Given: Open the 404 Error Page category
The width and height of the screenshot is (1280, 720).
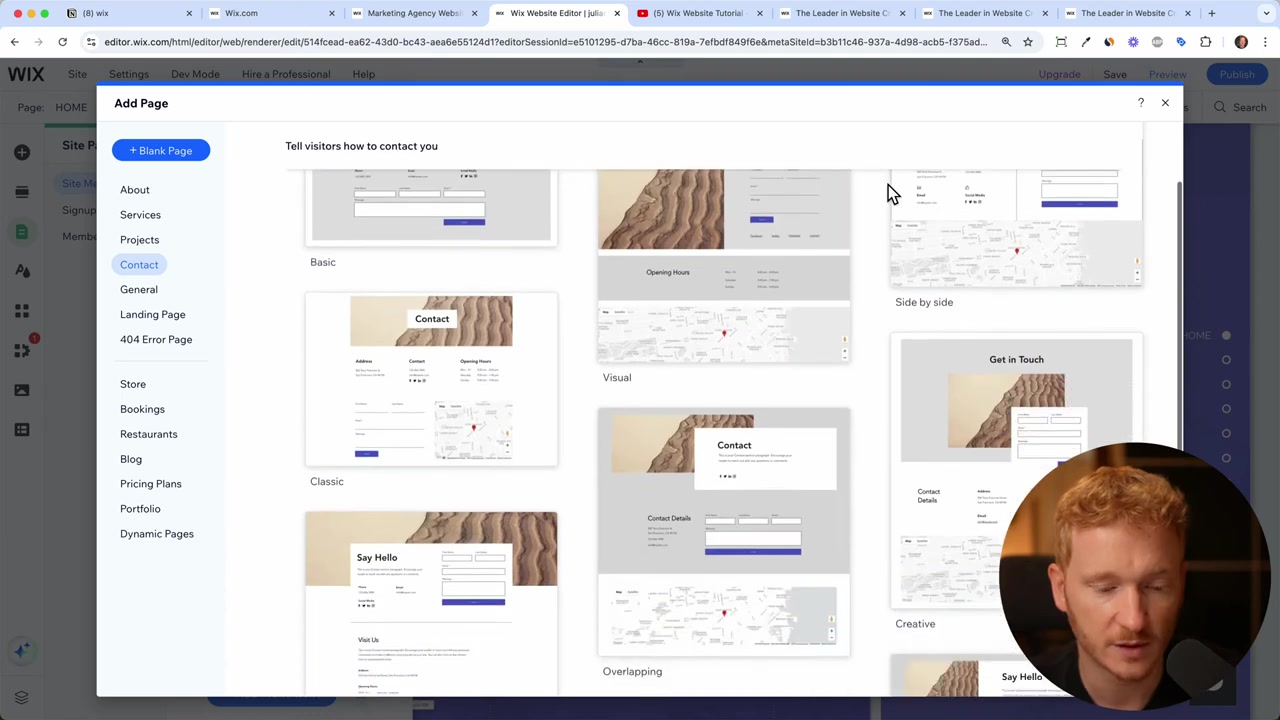Looking at the screenshot, I should (x=156, y=340).
